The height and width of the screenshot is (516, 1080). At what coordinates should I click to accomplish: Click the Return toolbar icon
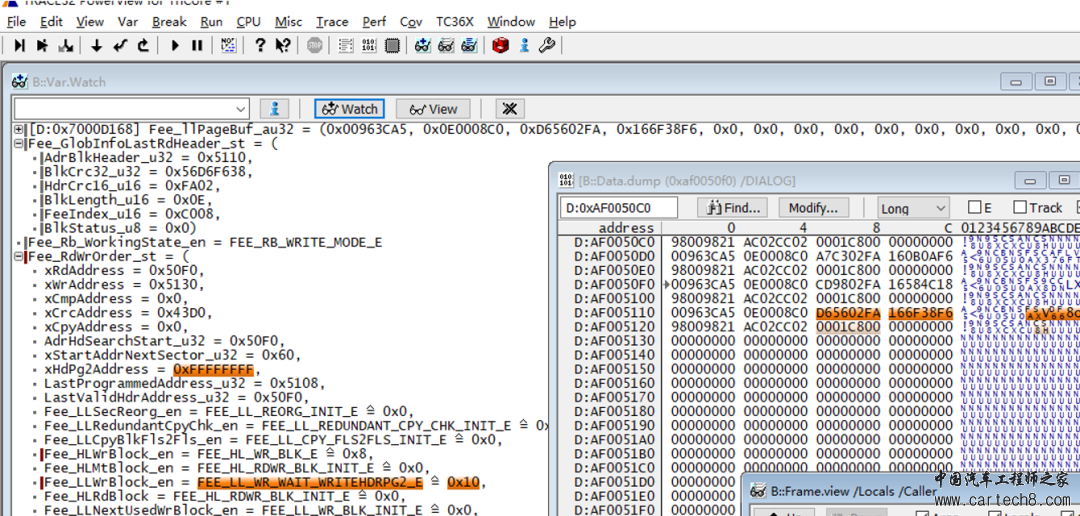[x=120, y=45]
